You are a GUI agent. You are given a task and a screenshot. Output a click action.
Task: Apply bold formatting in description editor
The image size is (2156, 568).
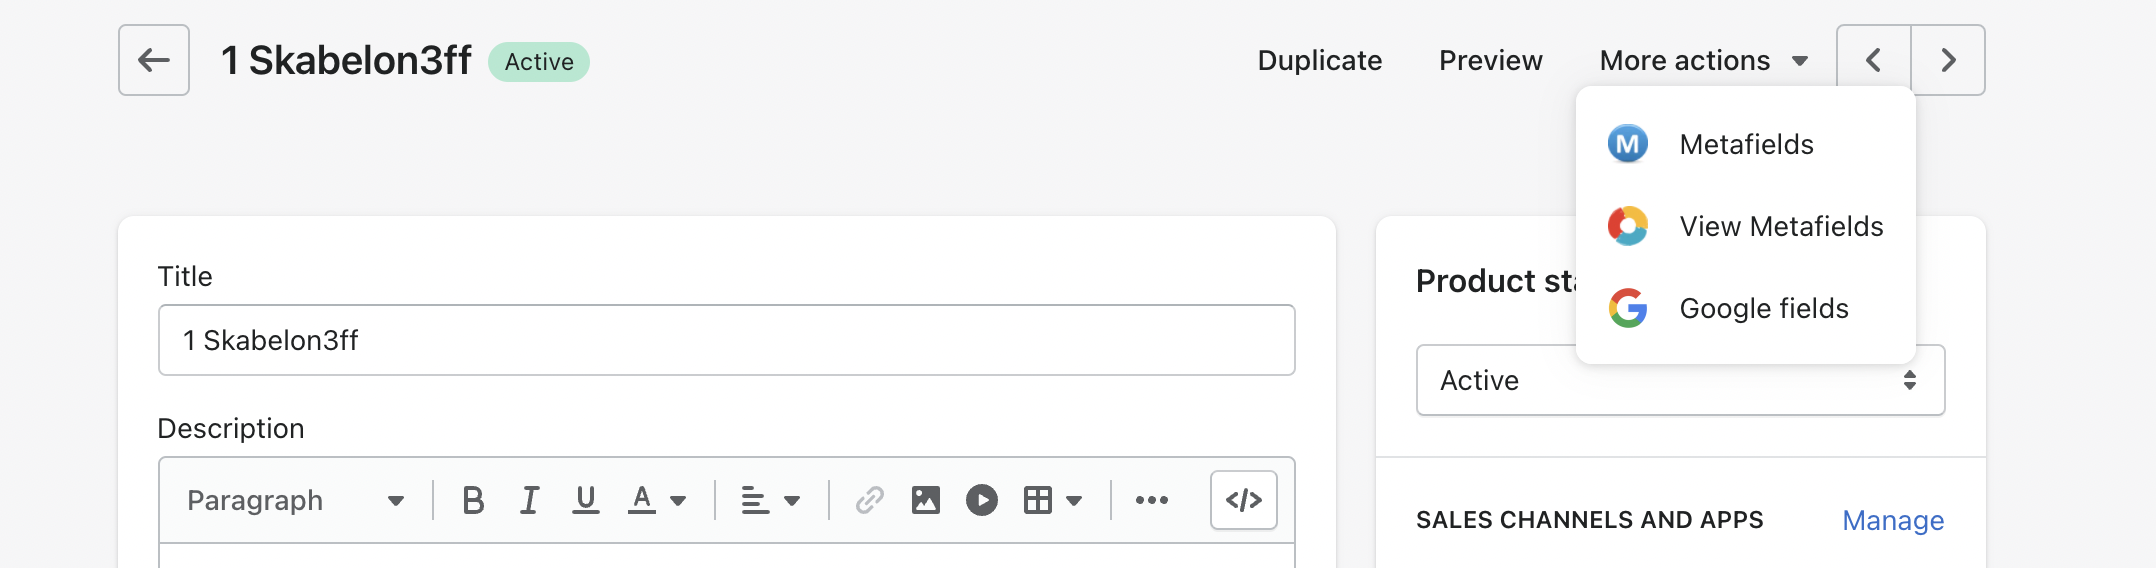tap(473, 500)
